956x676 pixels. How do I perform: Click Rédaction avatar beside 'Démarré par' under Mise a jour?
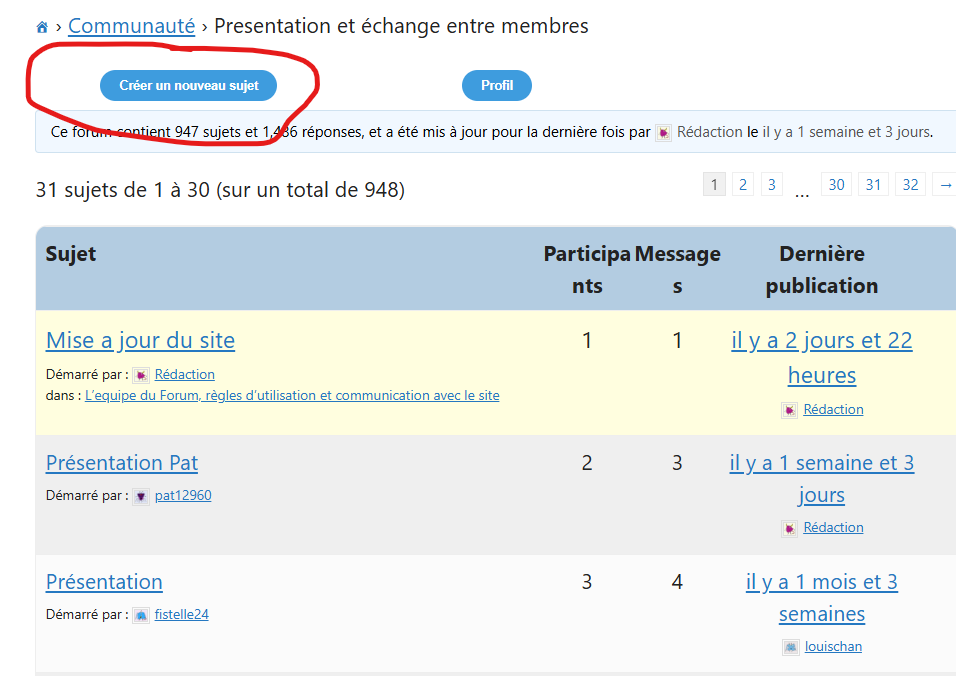141,375
